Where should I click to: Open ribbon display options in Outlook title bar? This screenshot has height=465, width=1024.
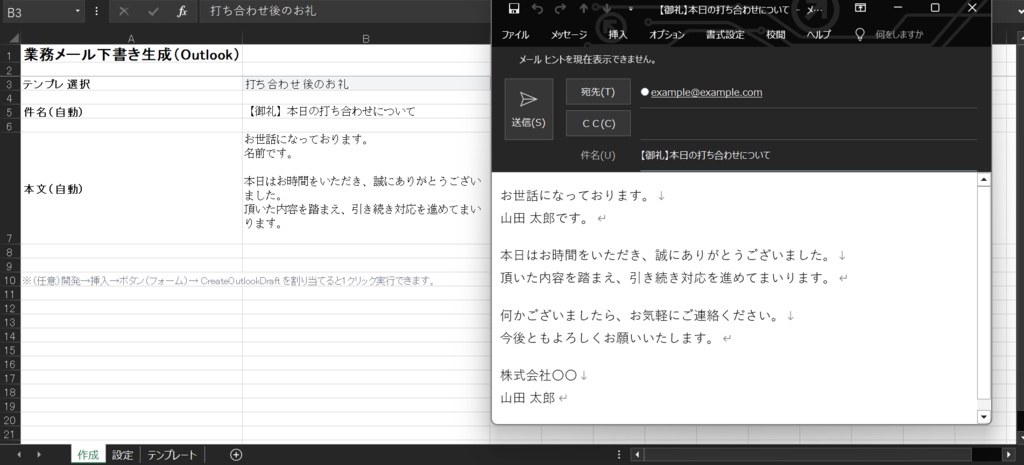point(861,8)
